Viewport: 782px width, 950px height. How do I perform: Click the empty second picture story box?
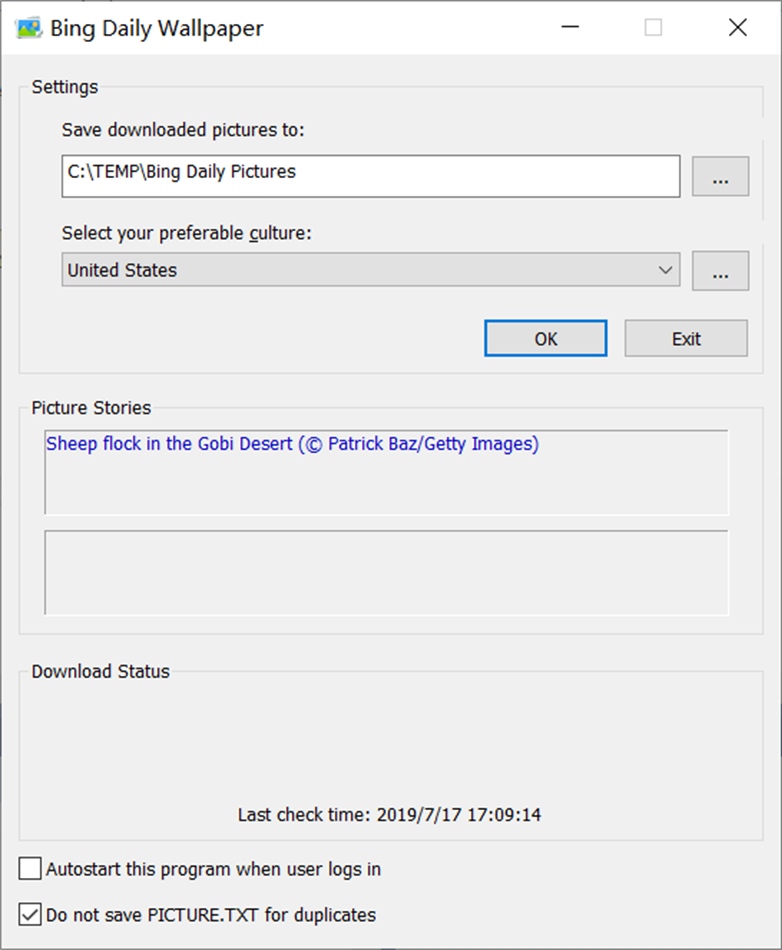coord(386,572)
